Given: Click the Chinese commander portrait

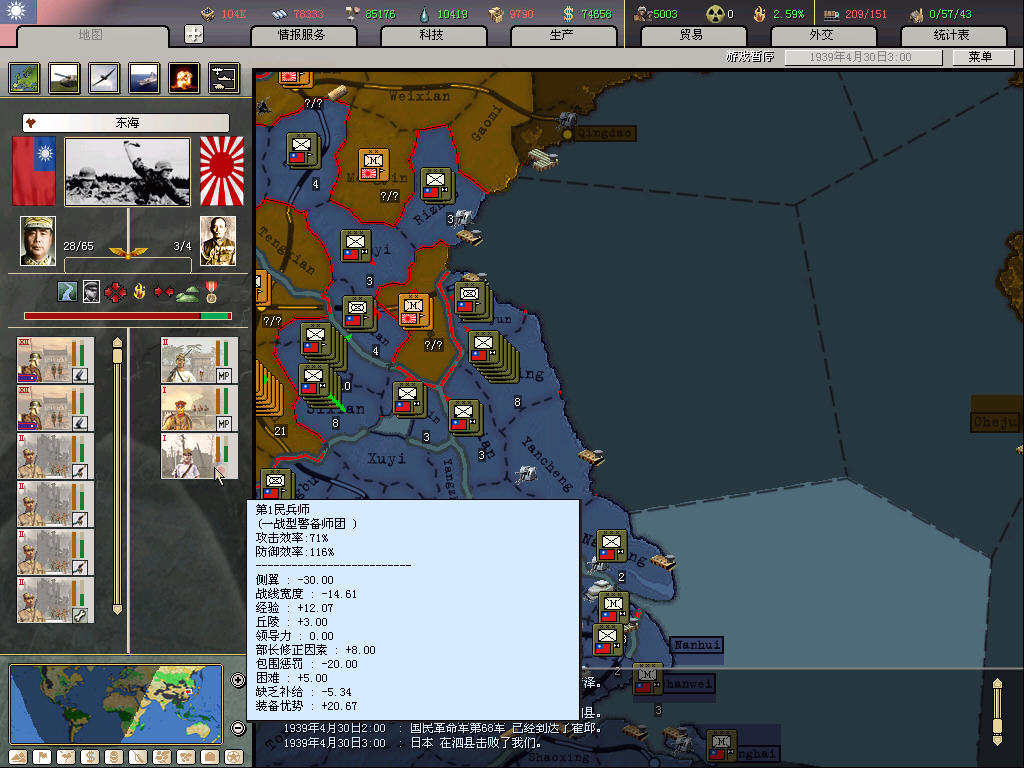Looking at the screenshot, I should pos(38,240).
